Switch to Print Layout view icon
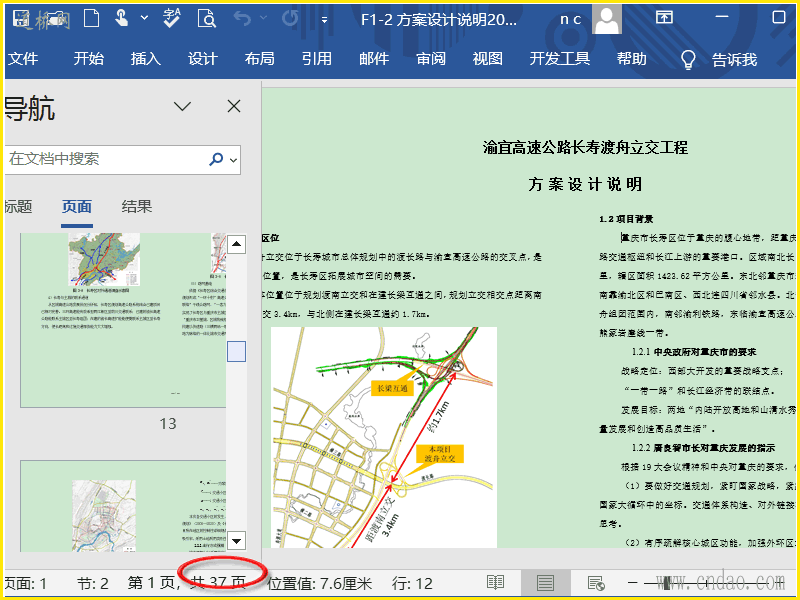Viewport: 800px width, 600px height. [x=545, y=583]
